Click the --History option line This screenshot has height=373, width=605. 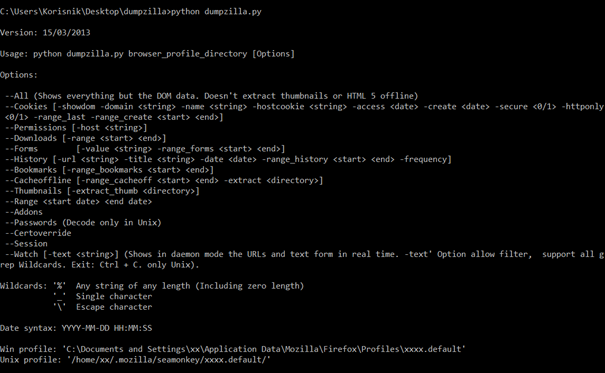click(228, 159)
